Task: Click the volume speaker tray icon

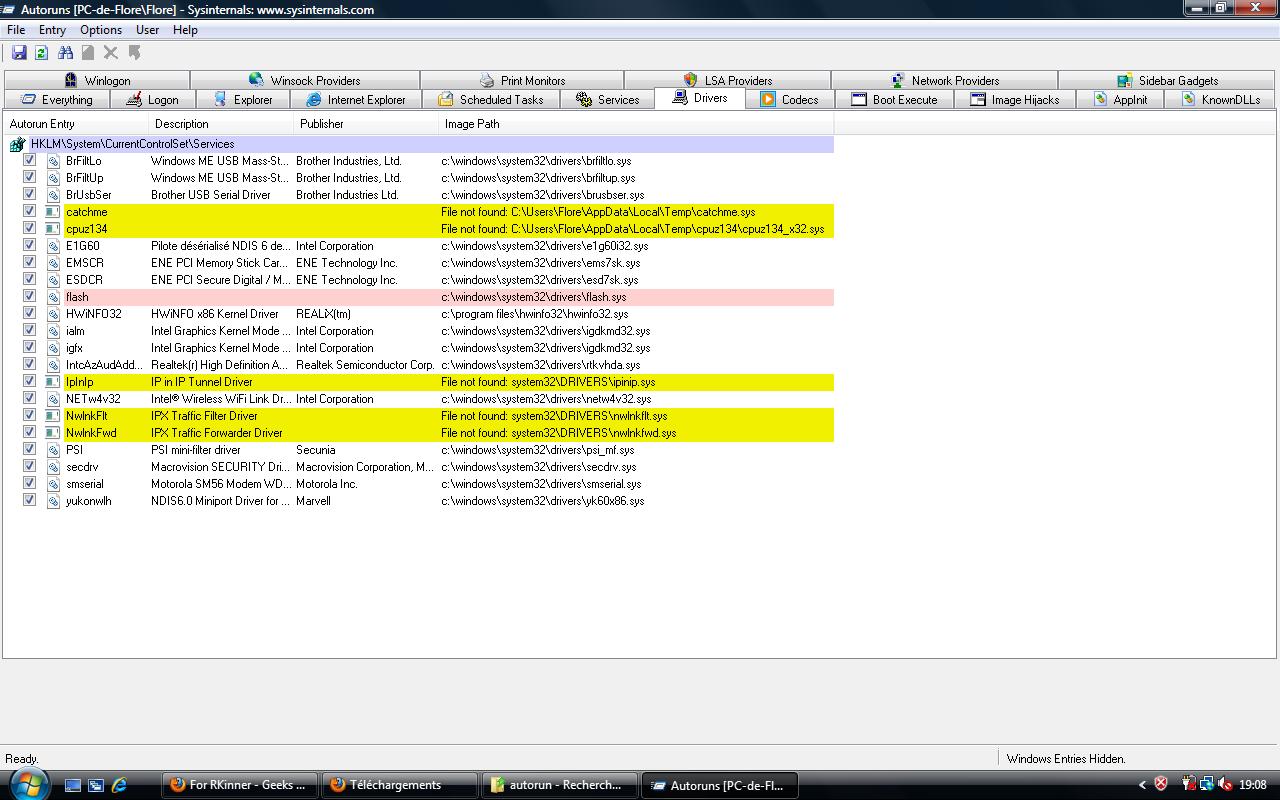Action: [x=1226, y=785]
